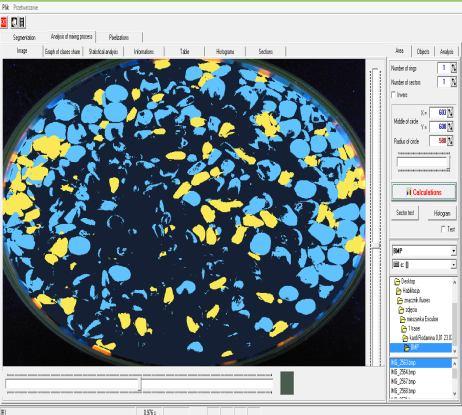462x415 pixels.
Task: Select the highlighted BMP folder
Action: tap(420, 348)
